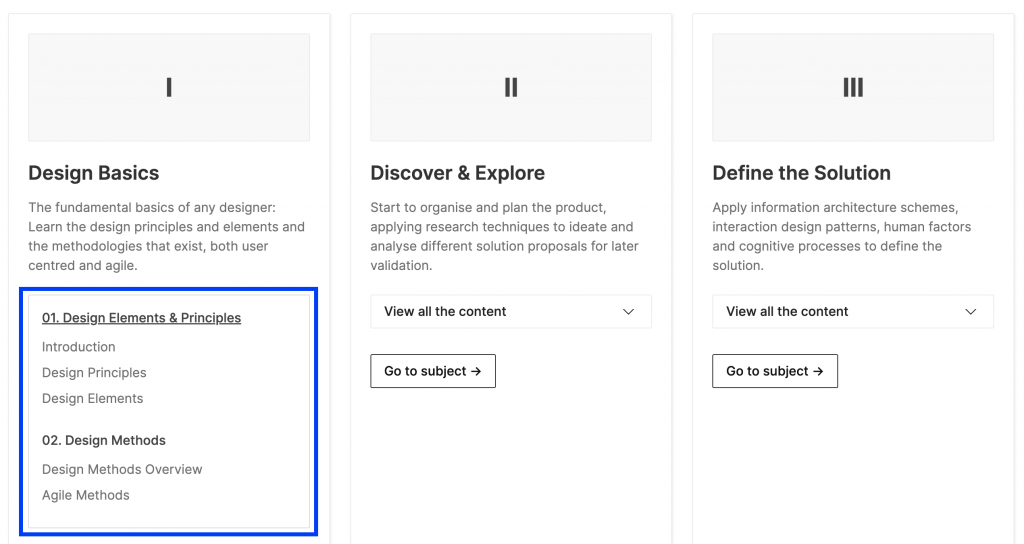Open the Design Elements lesson
The width and height of the screenshot is (1024, 544).
pos(92,398)
